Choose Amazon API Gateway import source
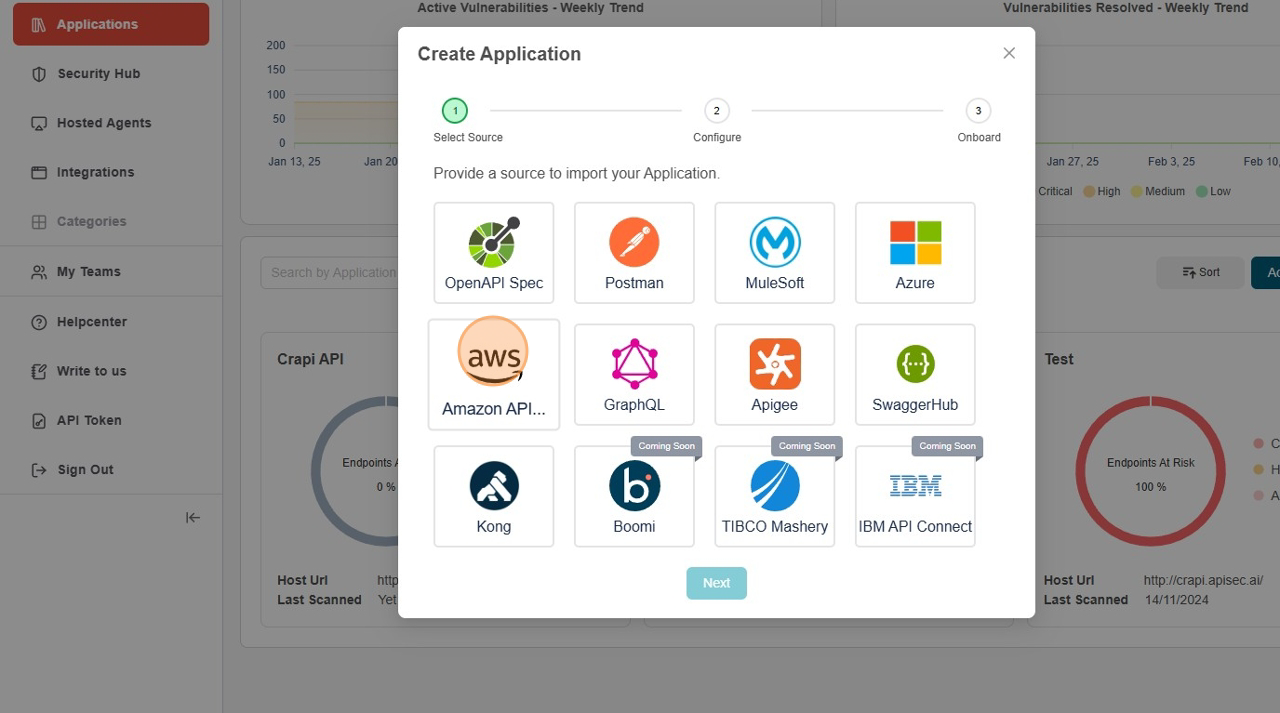Image resolution: width=1280 pixels, height=713 pixels. (x=493, y=373)
